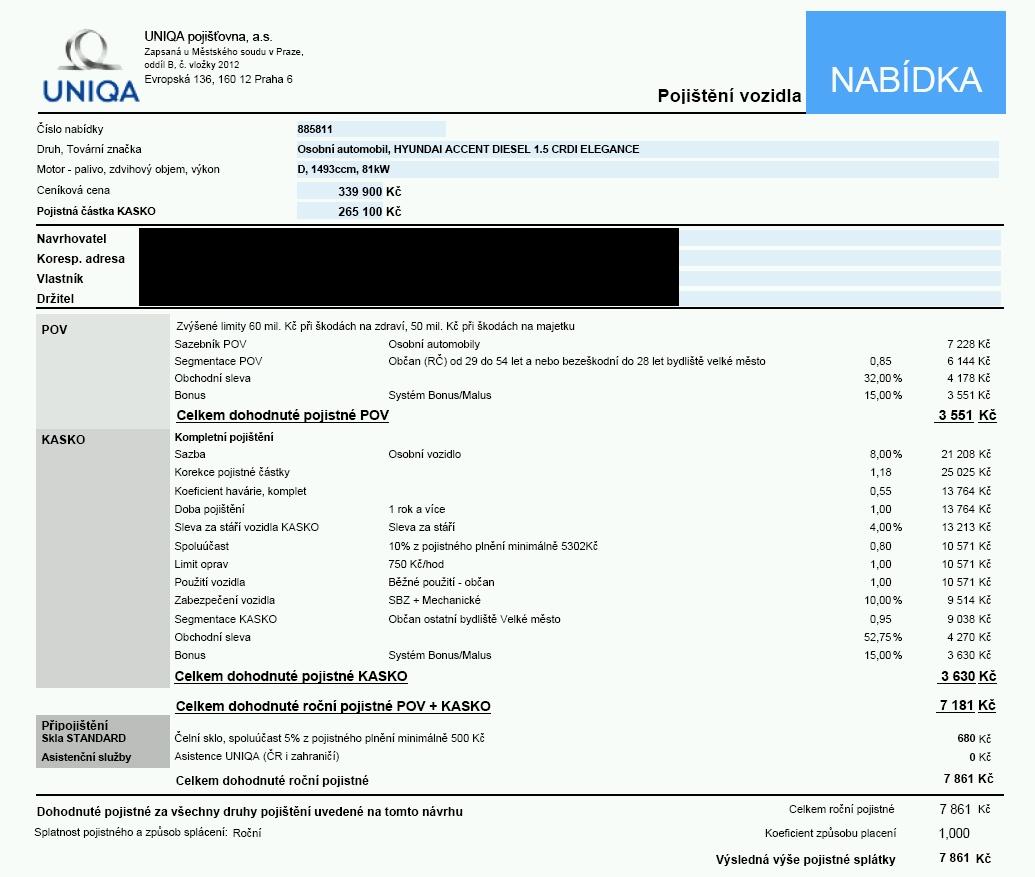
Task: Click the combined total 7 181 Kč
Action: tap(967, 706)
